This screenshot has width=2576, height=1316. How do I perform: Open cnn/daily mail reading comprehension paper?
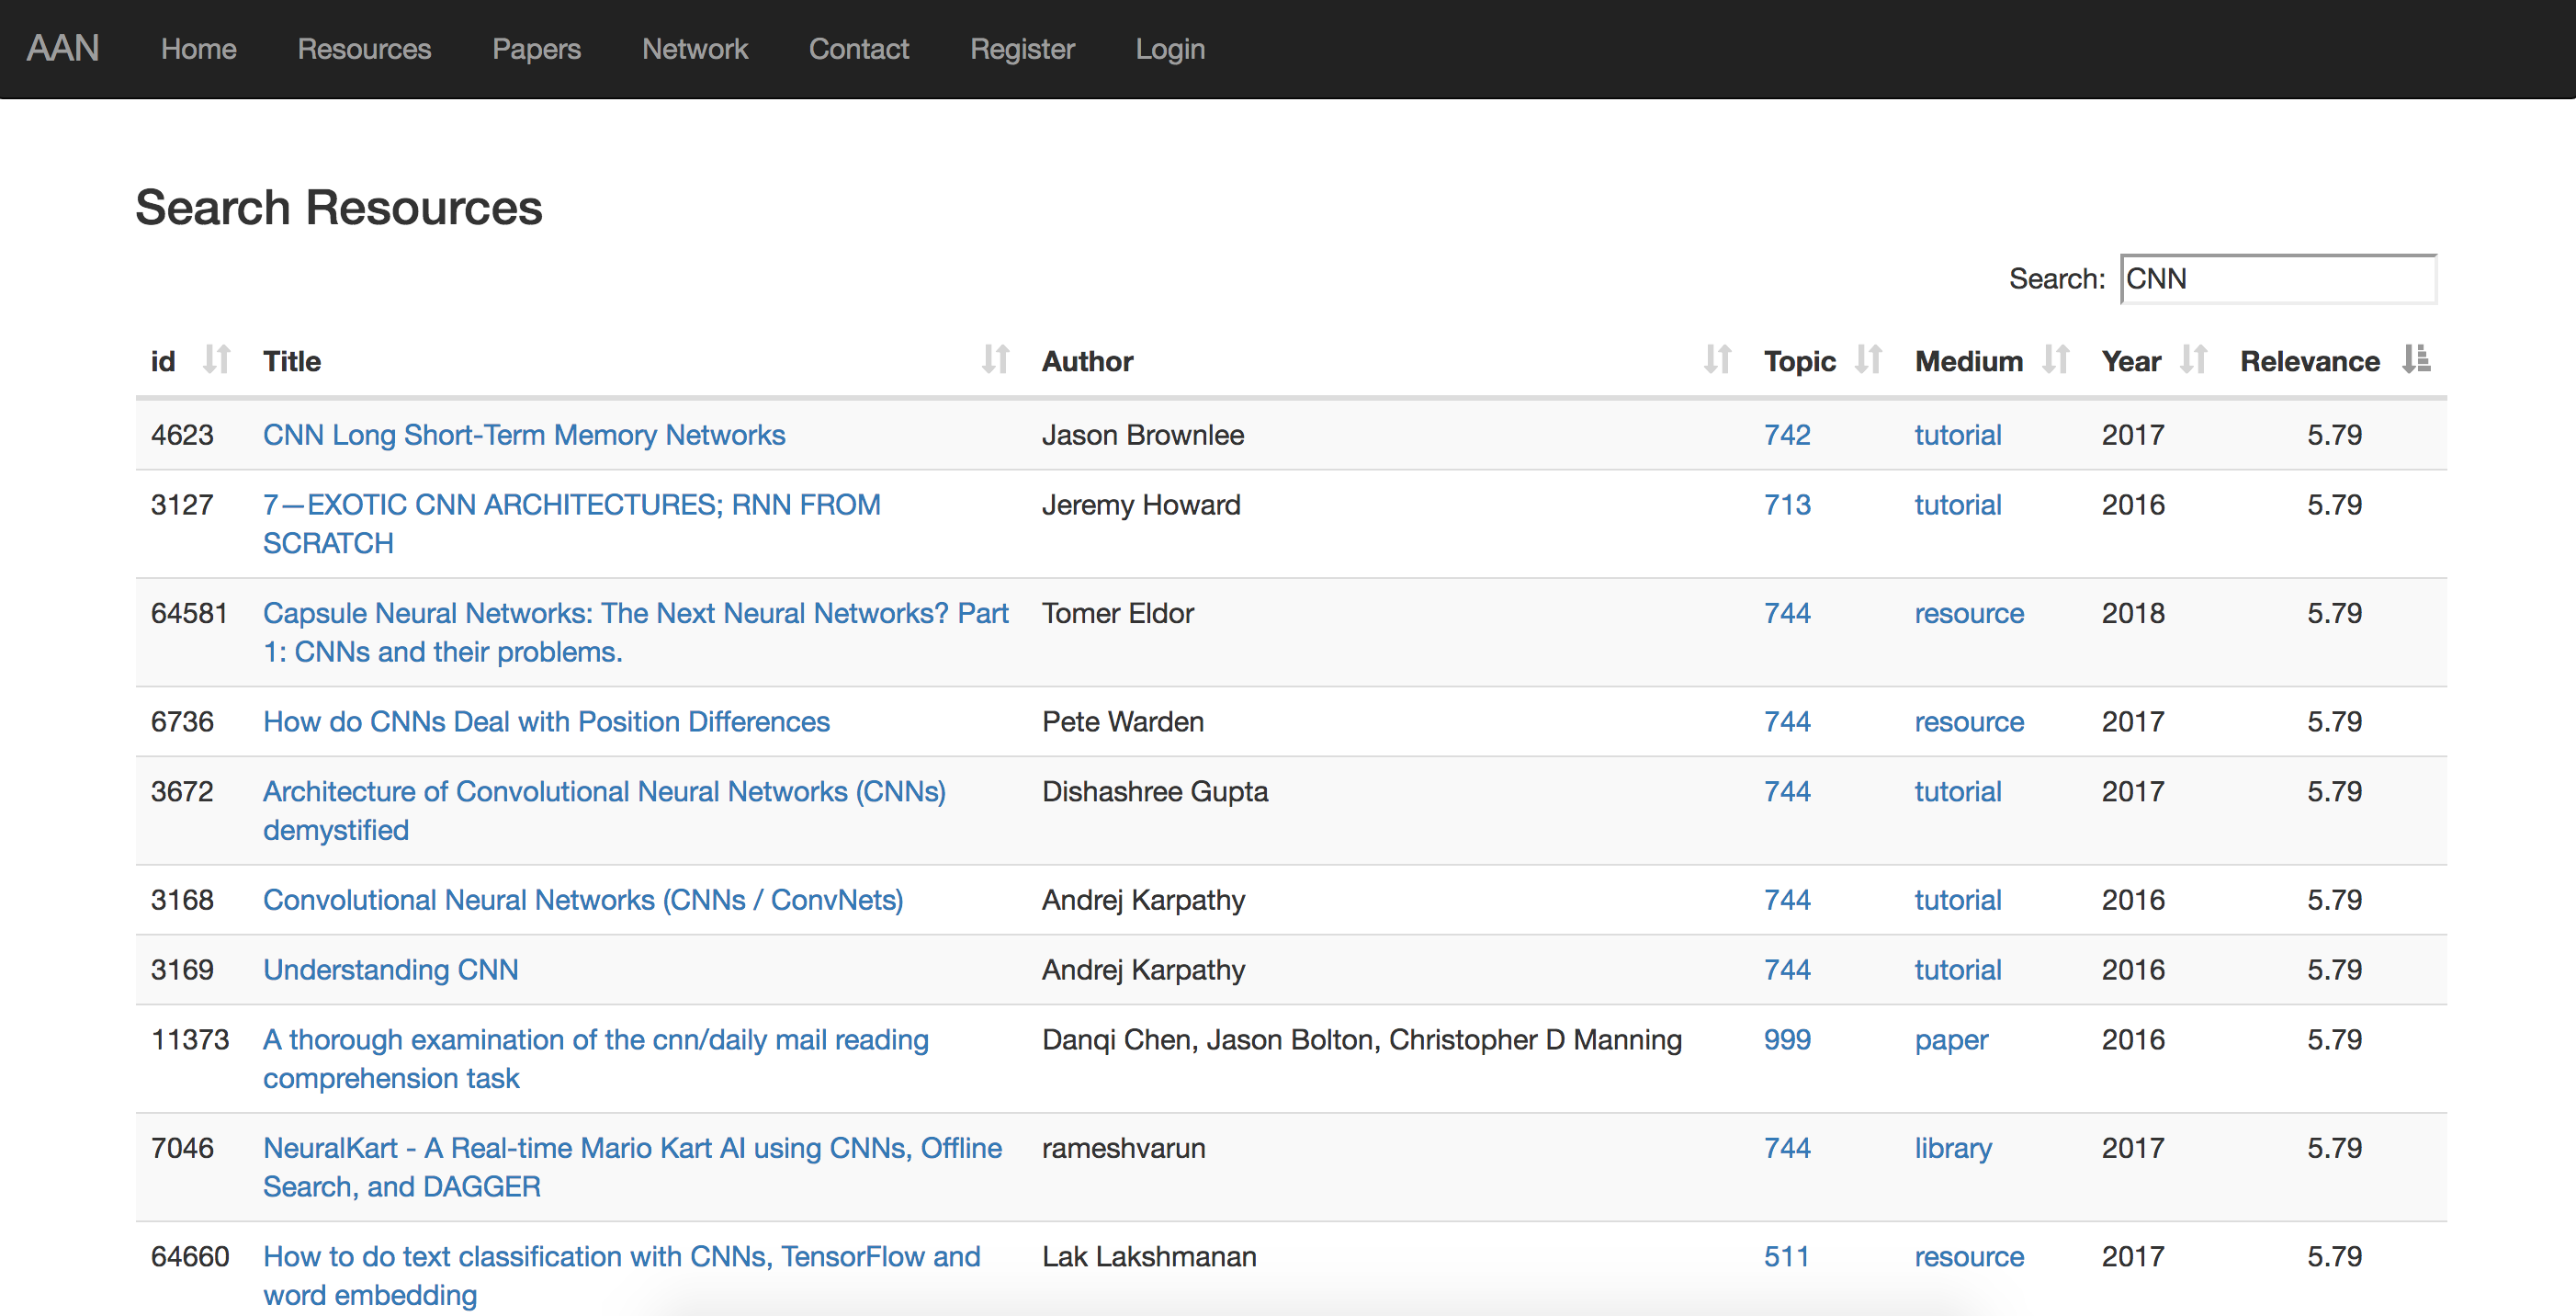[x=596, y=1058]
